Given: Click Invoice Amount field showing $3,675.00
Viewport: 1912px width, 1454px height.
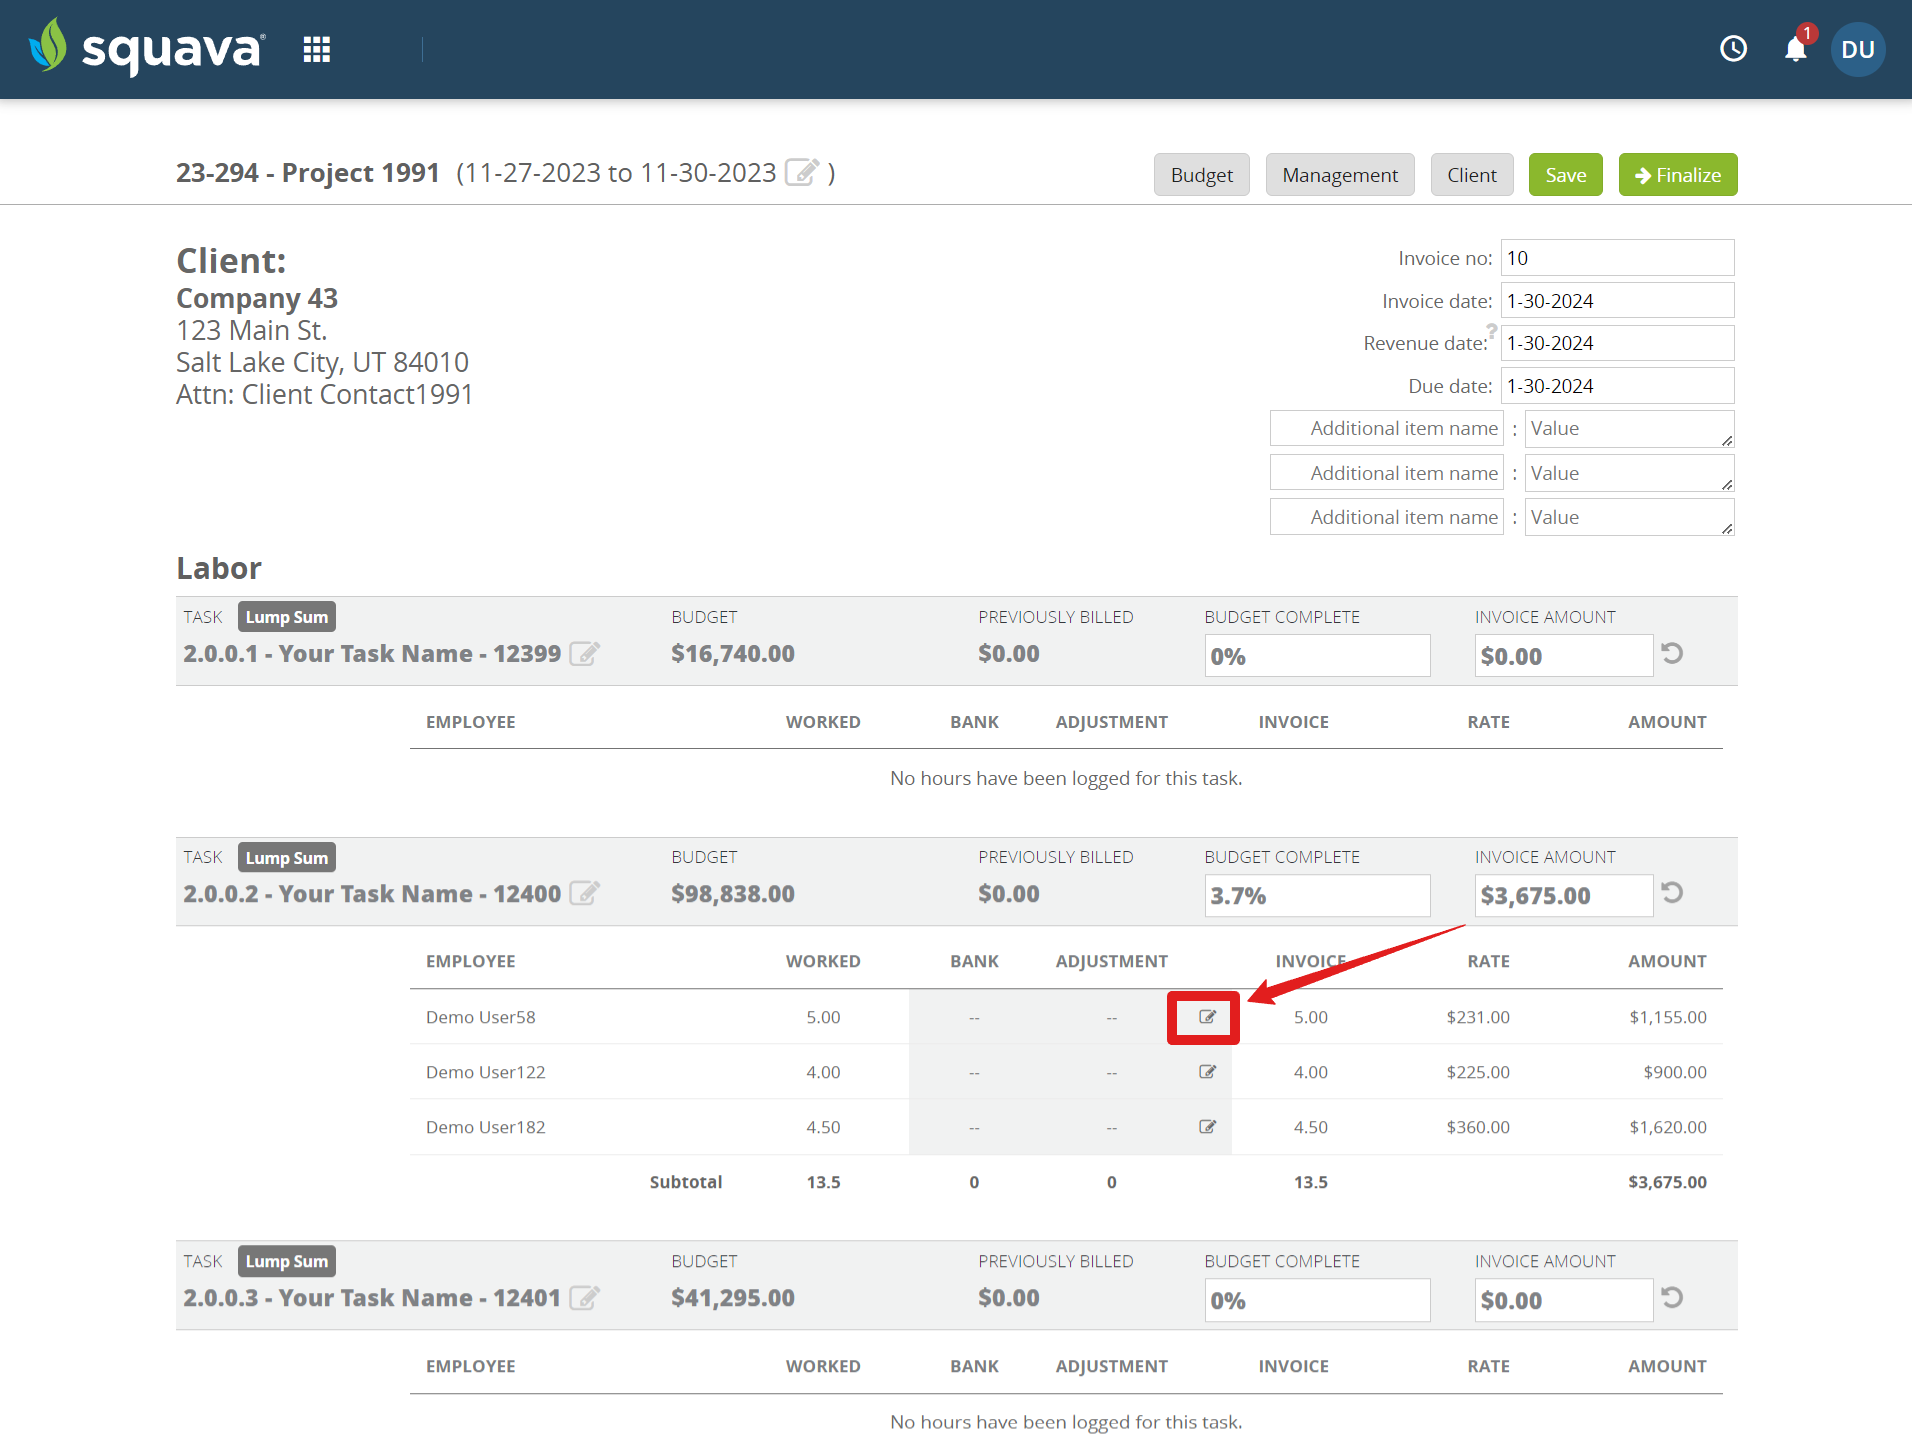Looking at the screenshot, I should (1563, 896).
